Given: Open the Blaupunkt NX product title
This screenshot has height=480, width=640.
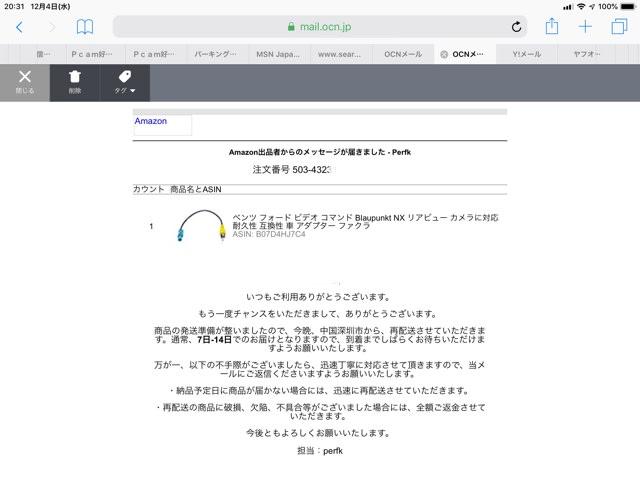Looking at the screenshot, I should pyautogui.click(x=365, y=221).
